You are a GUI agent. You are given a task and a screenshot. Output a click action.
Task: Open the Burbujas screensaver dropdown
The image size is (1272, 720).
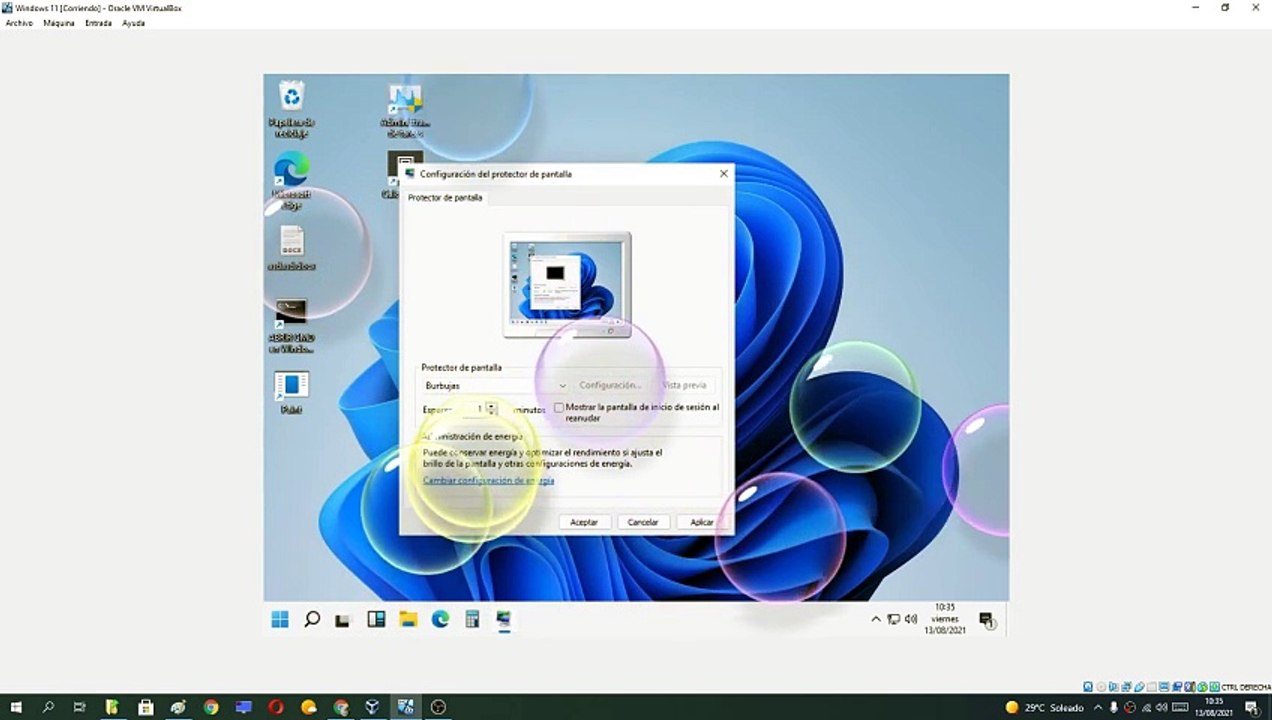click(x=496, y=385)
